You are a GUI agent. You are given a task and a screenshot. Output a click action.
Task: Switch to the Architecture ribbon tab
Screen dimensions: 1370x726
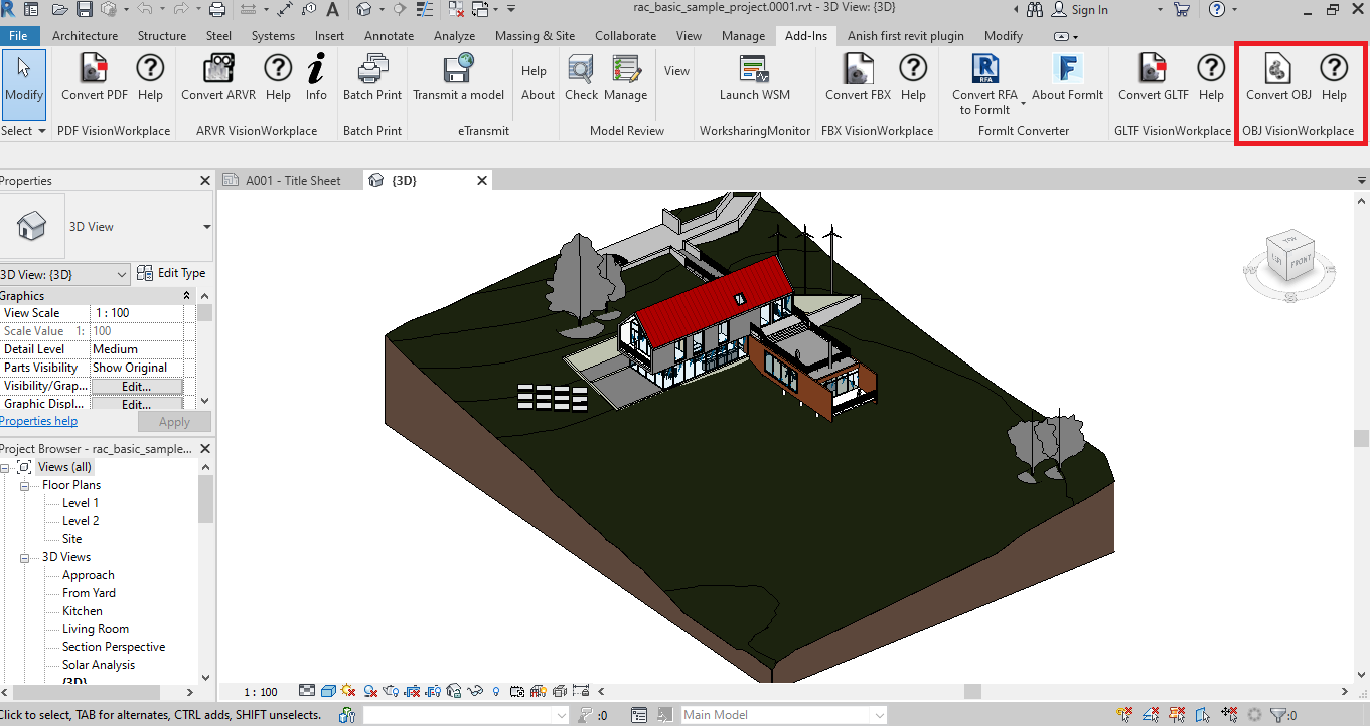click(85, 36)
